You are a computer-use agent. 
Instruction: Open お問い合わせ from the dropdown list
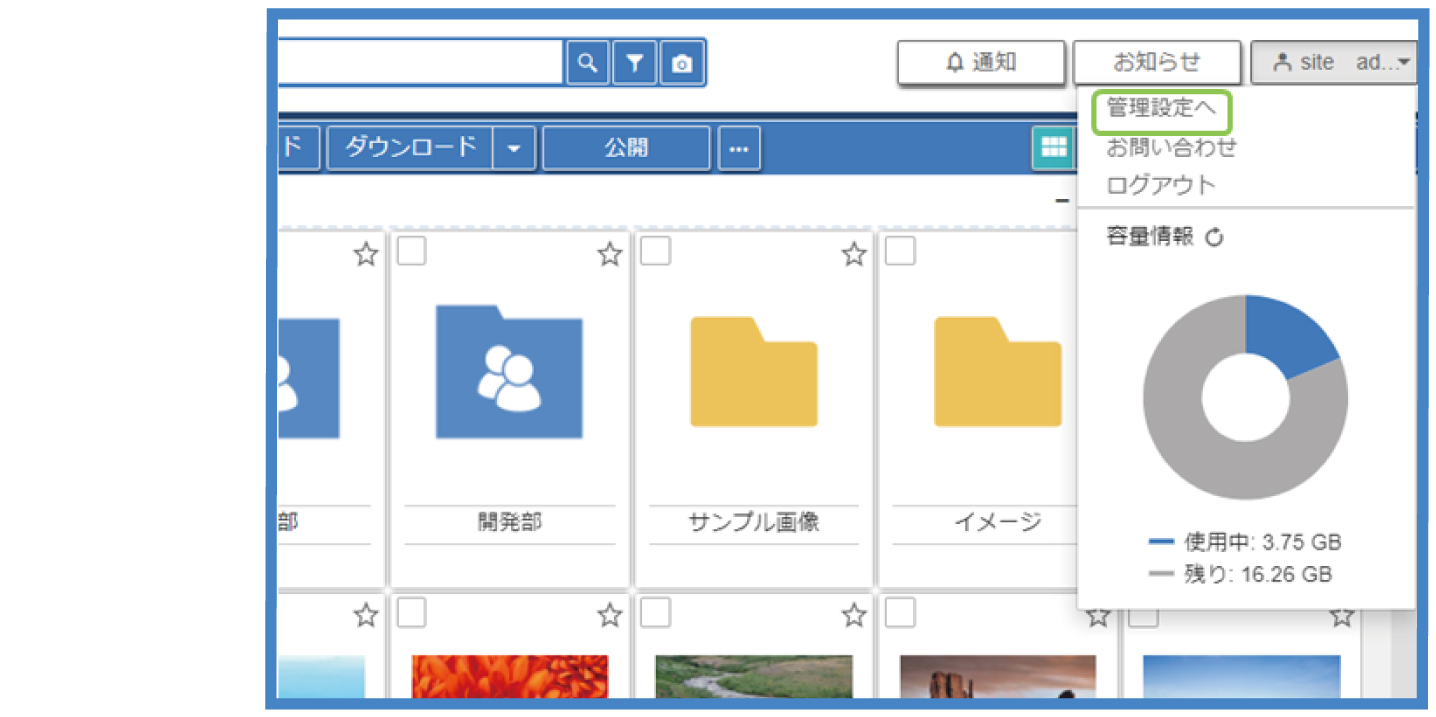pos(1170,147)
